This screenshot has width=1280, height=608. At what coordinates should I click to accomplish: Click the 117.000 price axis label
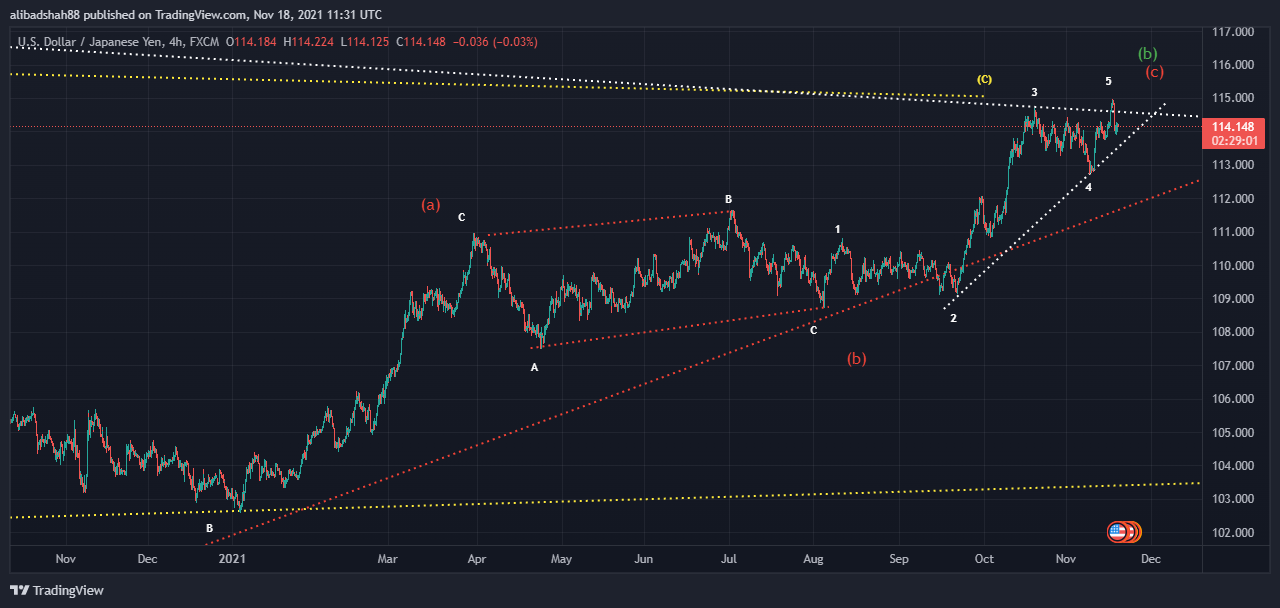[1234, 32]
